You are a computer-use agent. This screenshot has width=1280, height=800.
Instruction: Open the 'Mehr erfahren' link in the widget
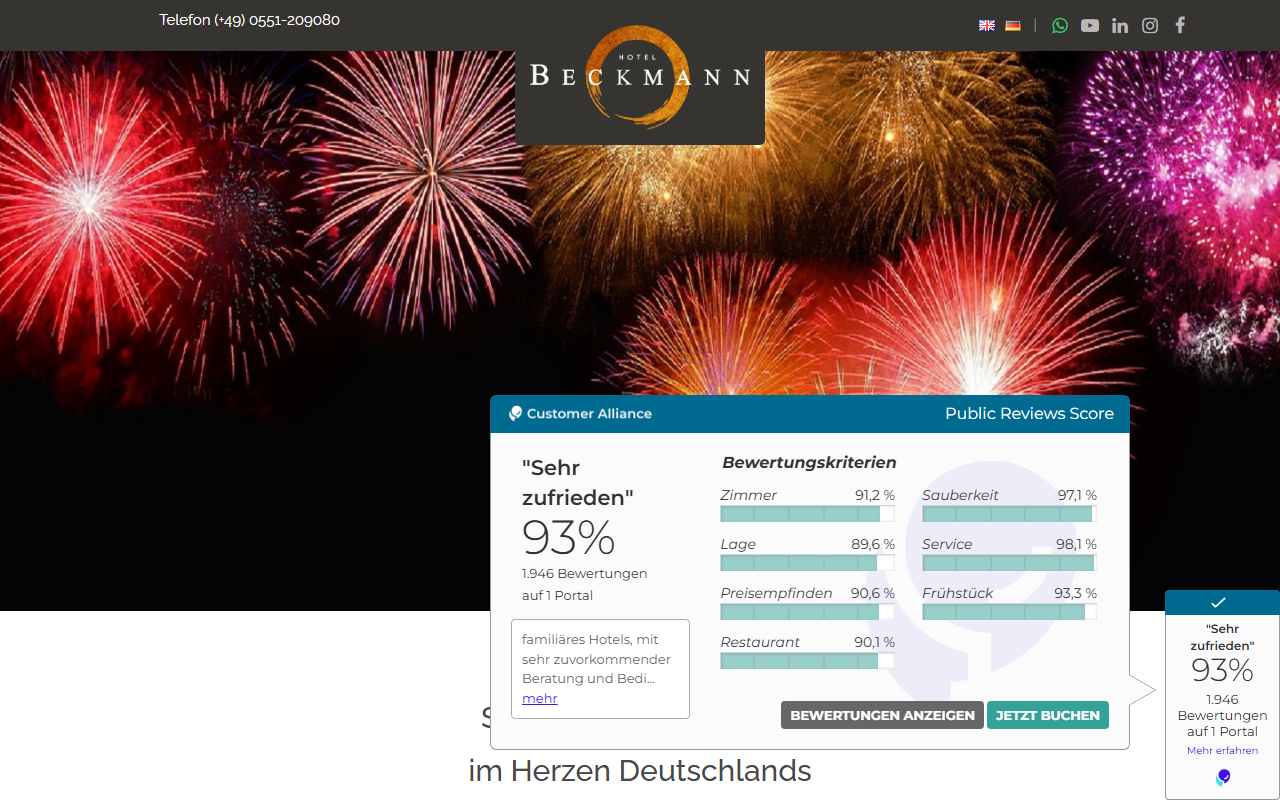pyautogui.click(x=1222, y=750)
